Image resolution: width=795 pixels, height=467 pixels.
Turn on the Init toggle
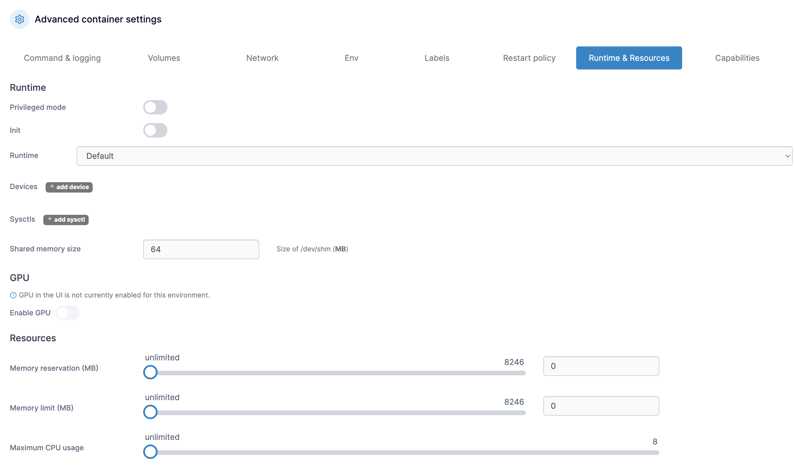click(x=155, y=130)
